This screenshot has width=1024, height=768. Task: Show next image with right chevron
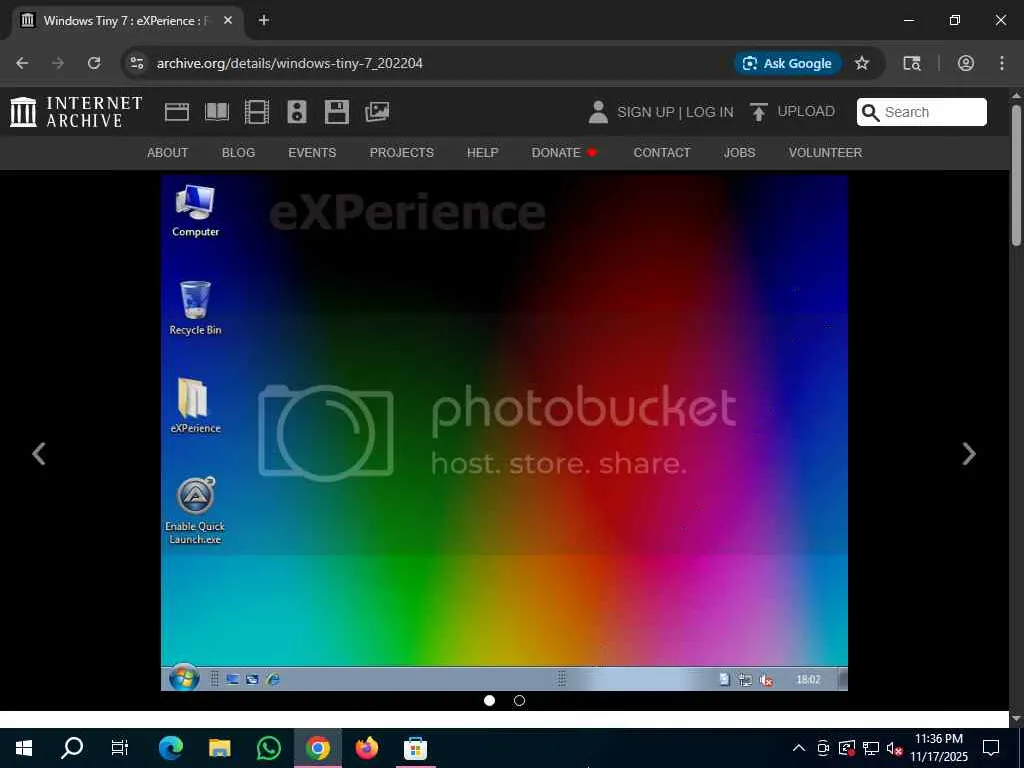(x=969, y=454)
